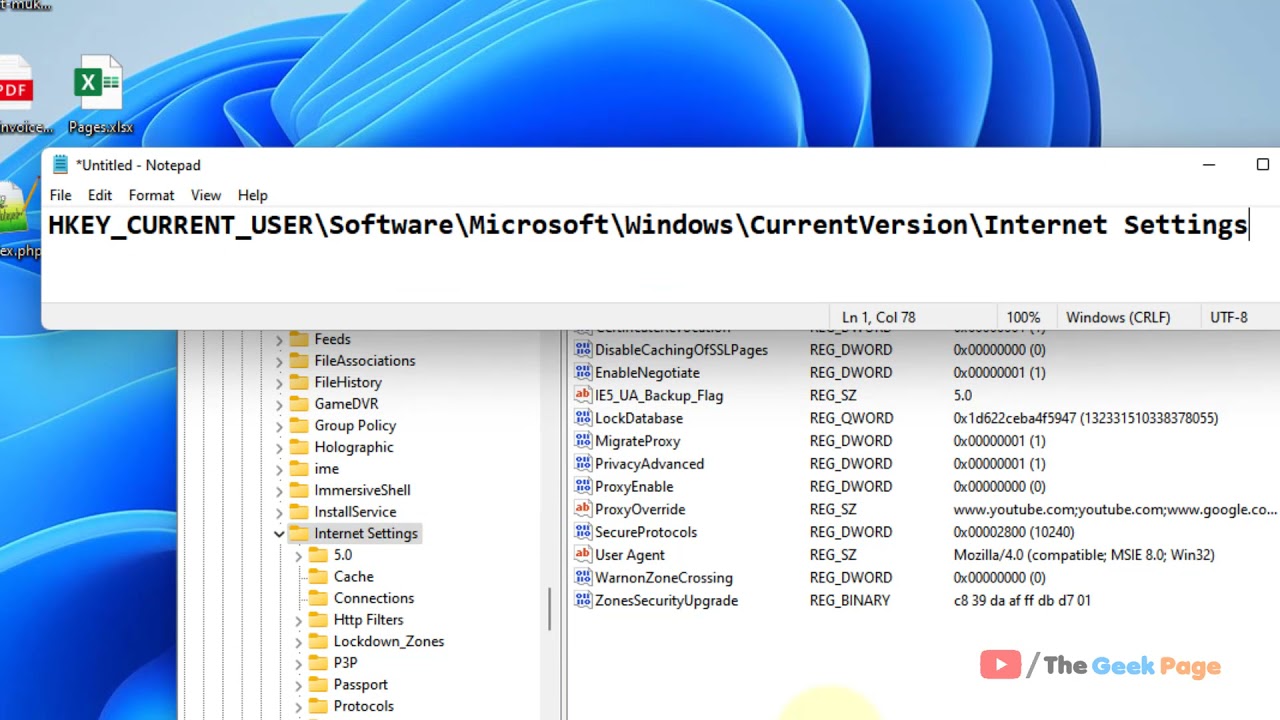
Task: Click the open Internet Settings folder icon
Action: (x=298, y=533)
